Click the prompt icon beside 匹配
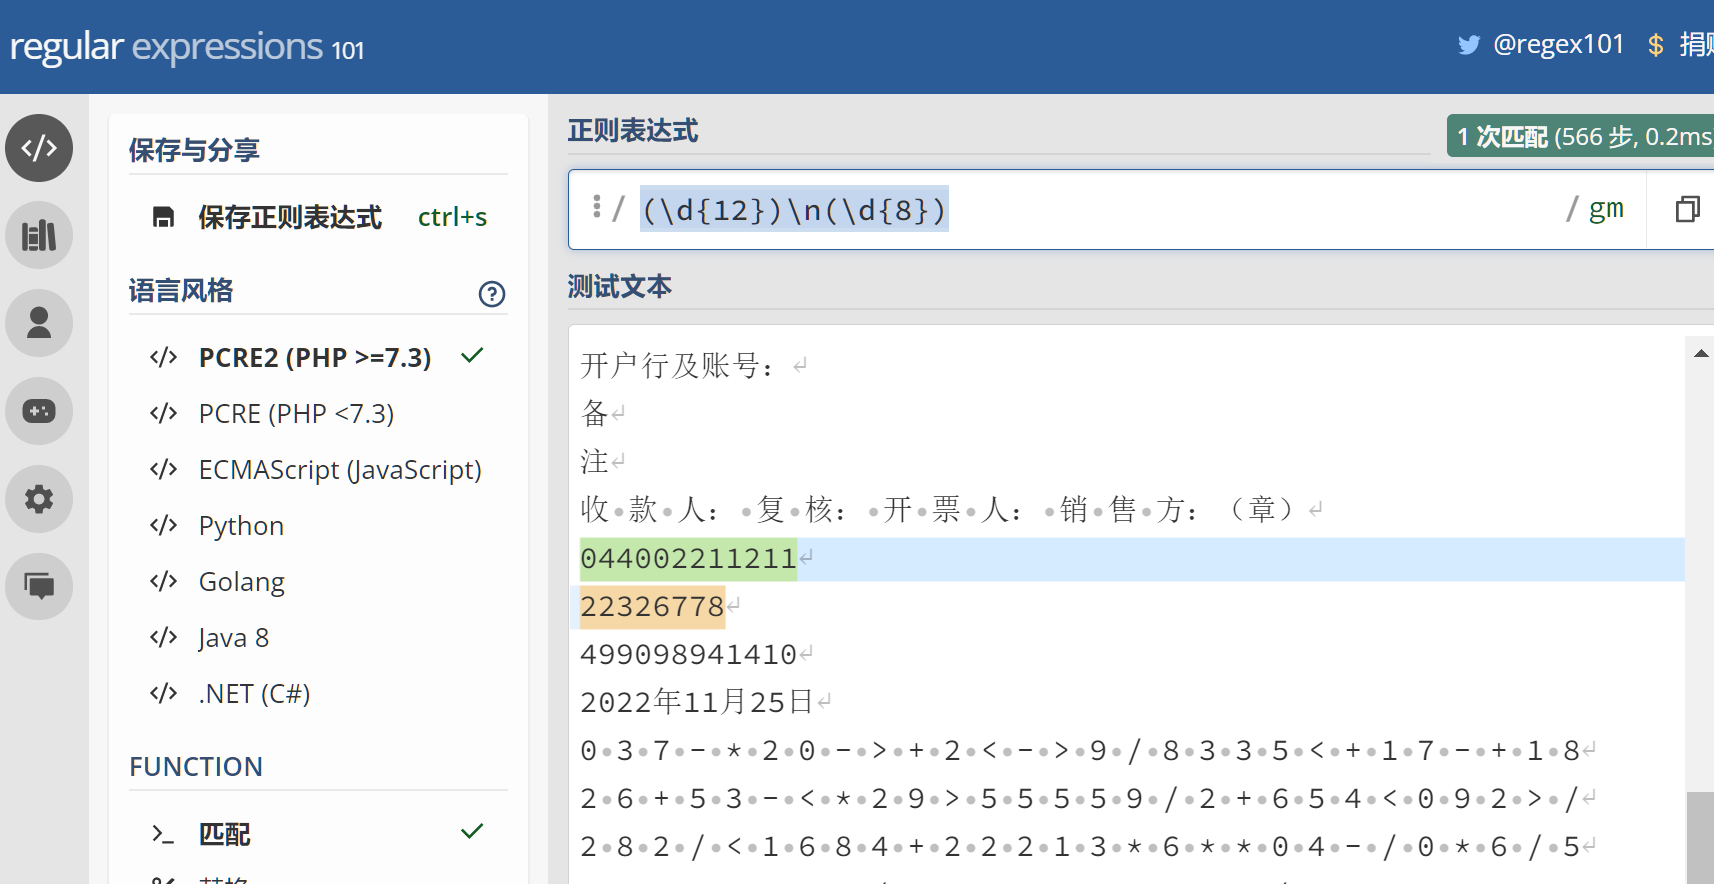The height and width of the screenshot is (884, 1714). [163, 833]
